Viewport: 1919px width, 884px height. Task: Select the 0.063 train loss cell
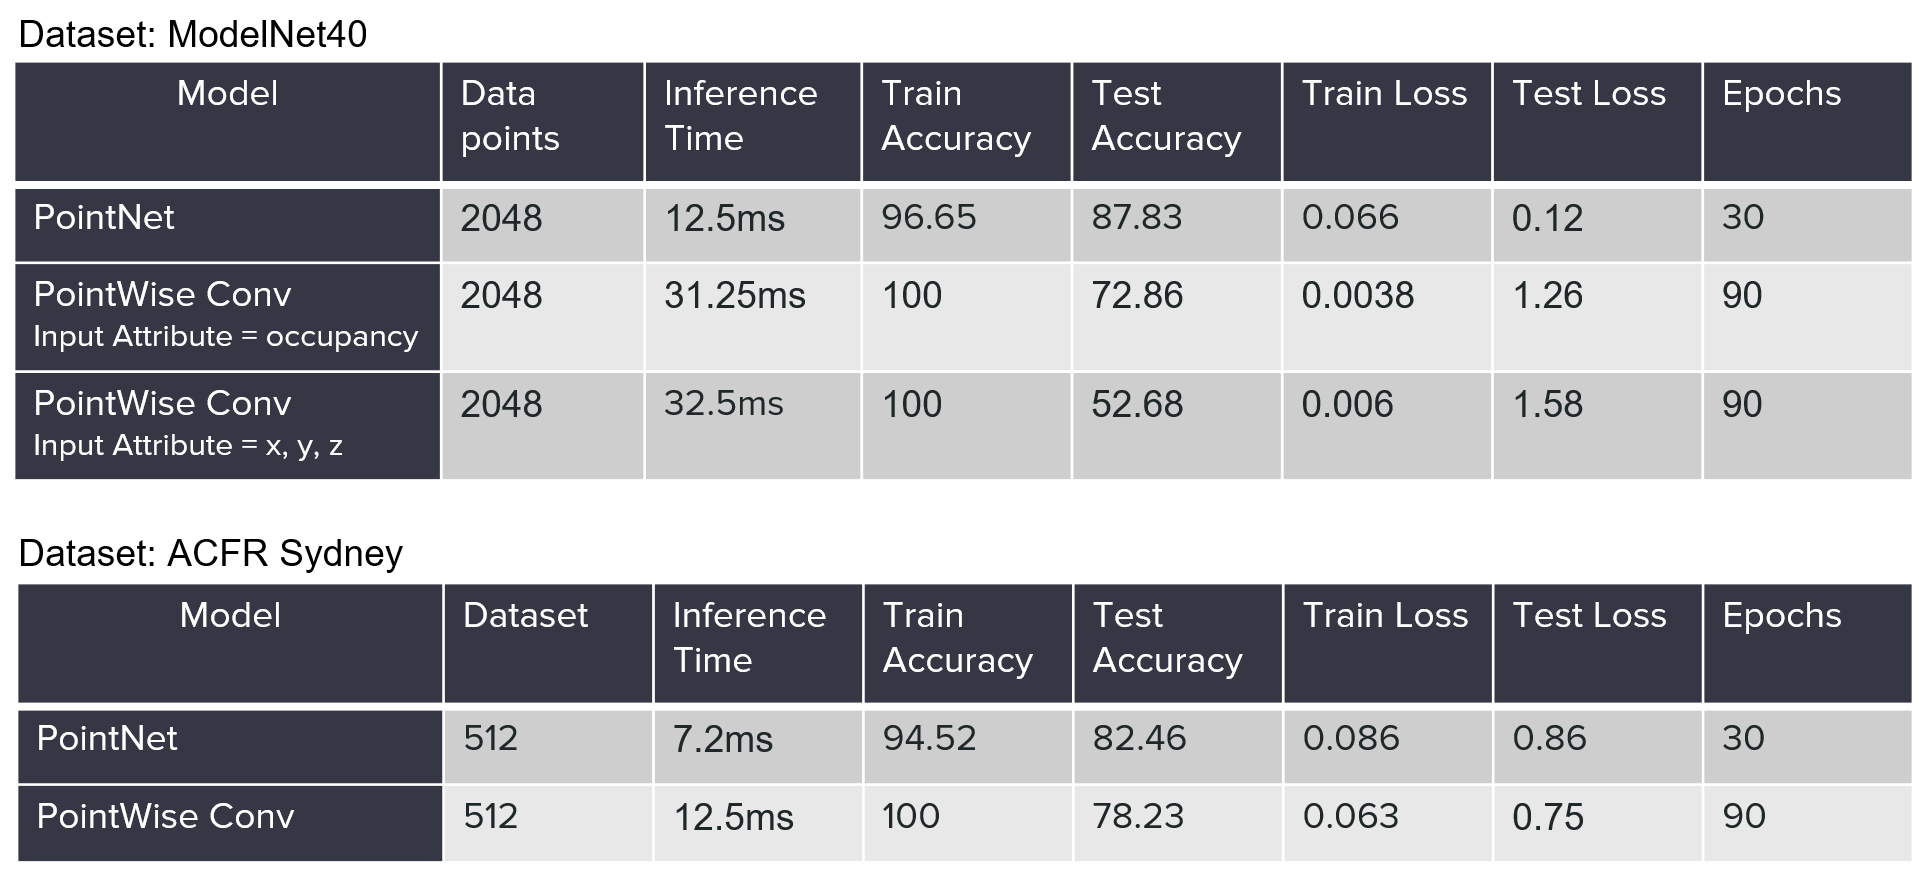[x=1350, y=817]
